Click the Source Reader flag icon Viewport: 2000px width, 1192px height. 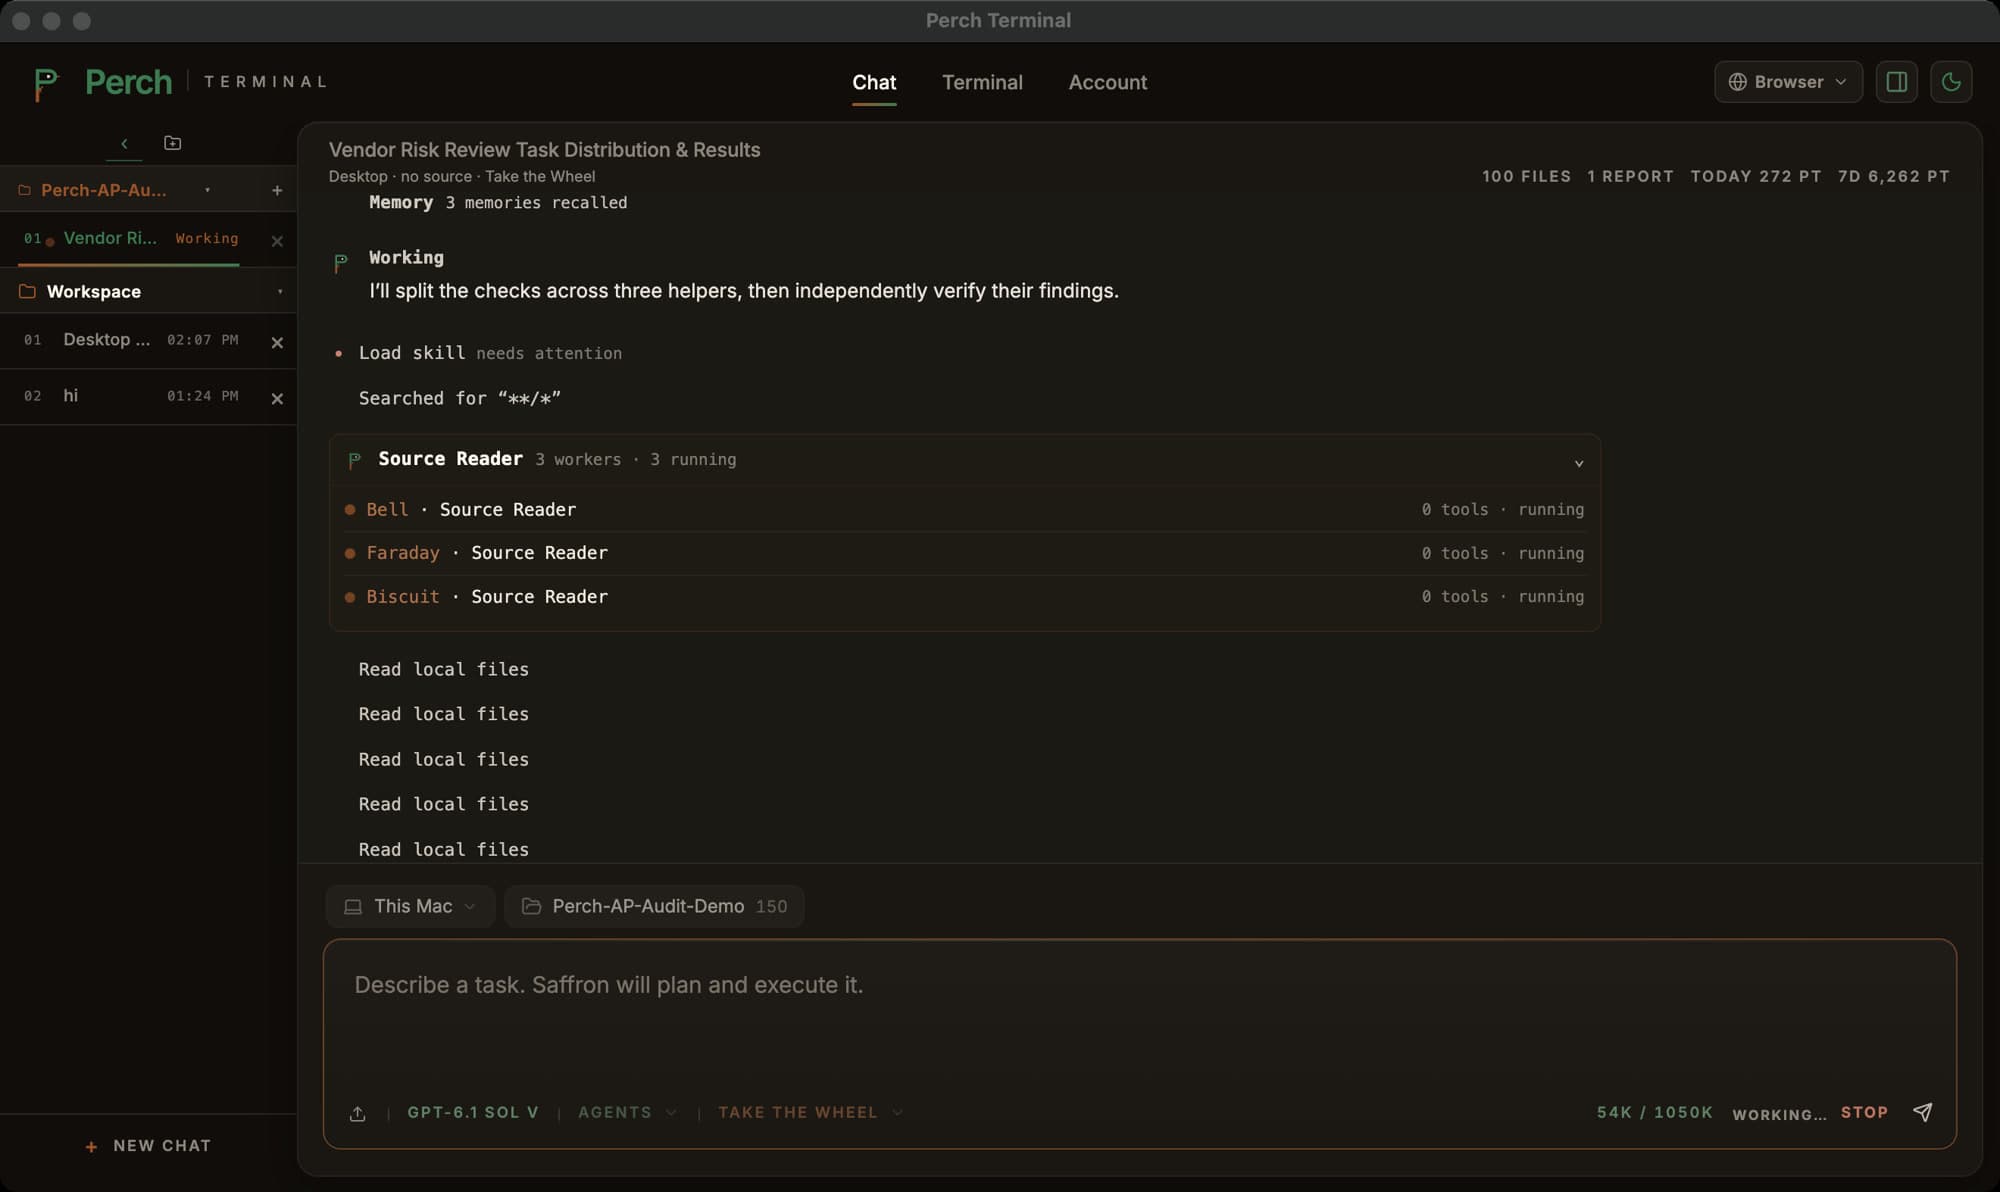(354, 460)
